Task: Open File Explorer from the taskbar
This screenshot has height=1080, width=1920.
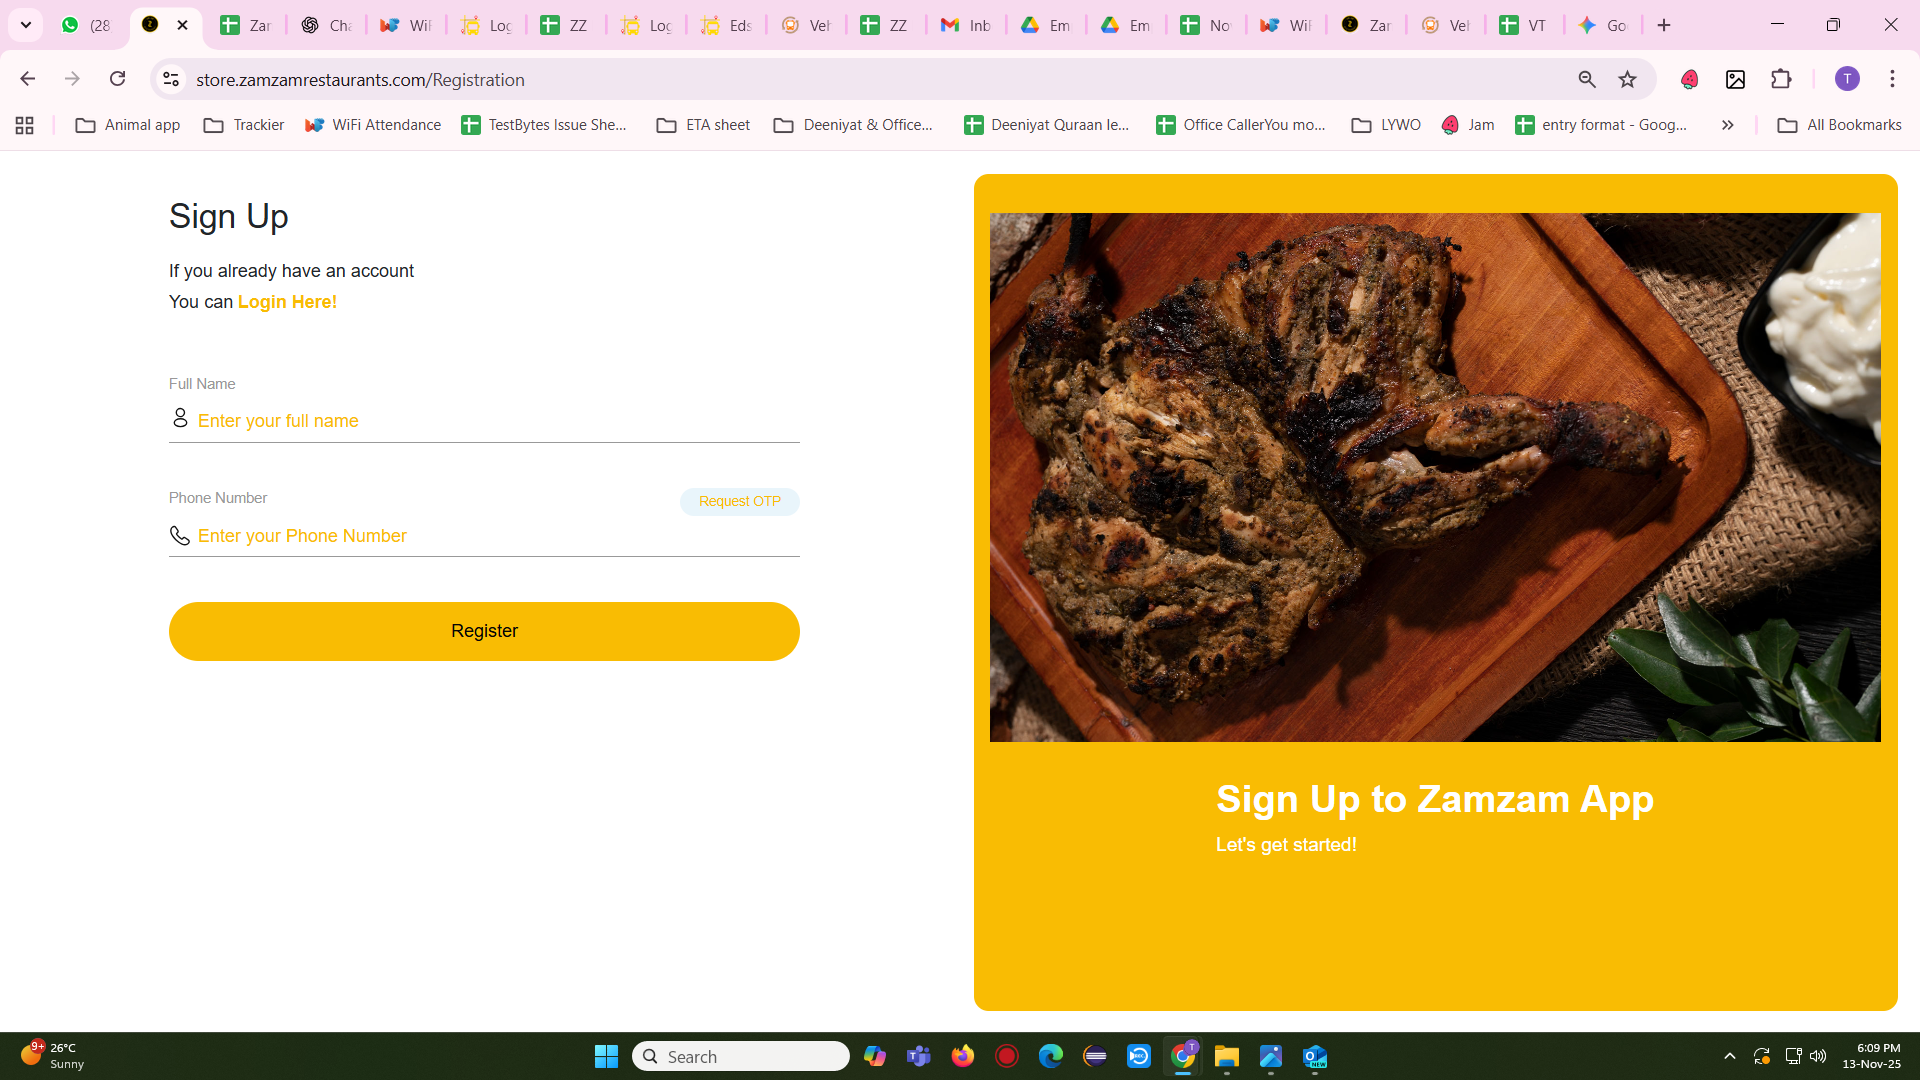Action: pos(1227,1056)
